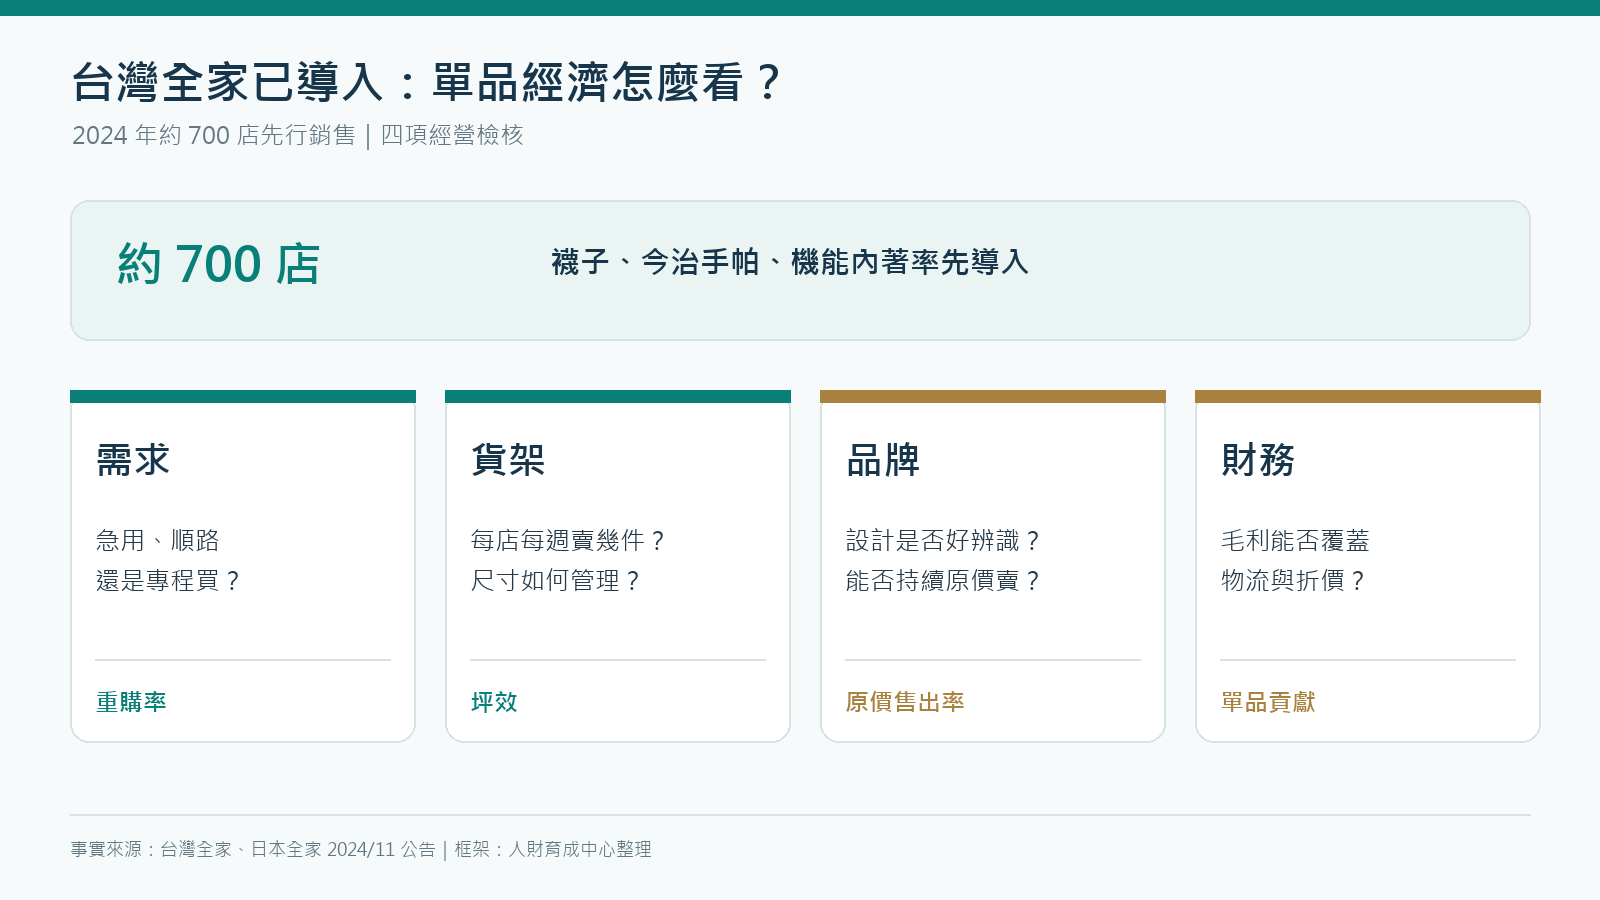Select the 單品貢獻 metric label
The width and height of the screenshot is (1600, 900).
[x=1268, y=702]
